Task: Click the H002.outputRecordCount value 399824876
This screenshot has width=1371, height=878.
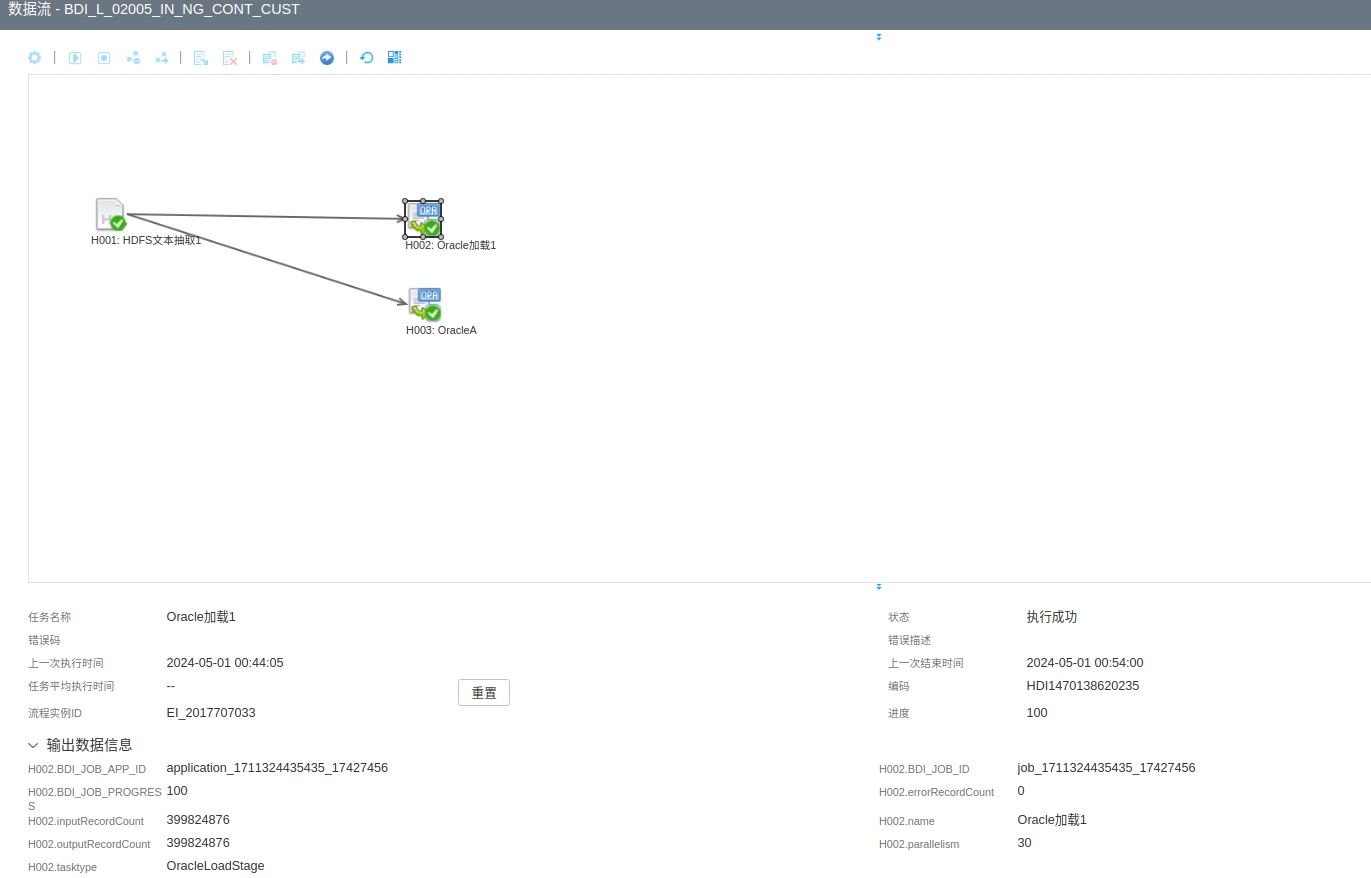Action: (x=198, y=843)
